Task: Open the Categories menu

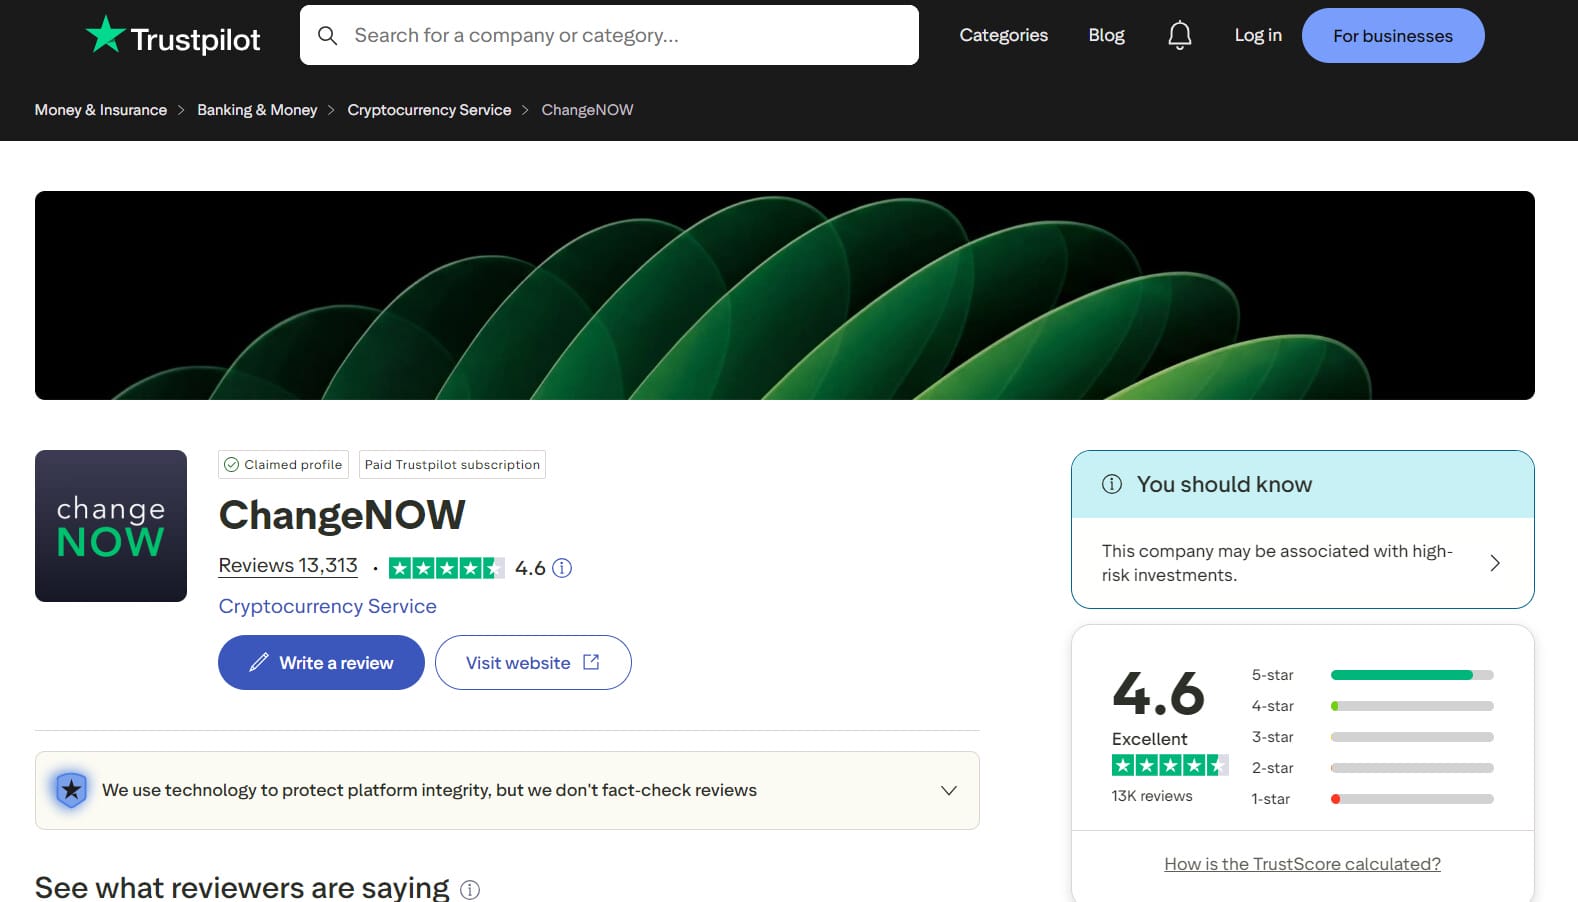Action: (1004, 35)
